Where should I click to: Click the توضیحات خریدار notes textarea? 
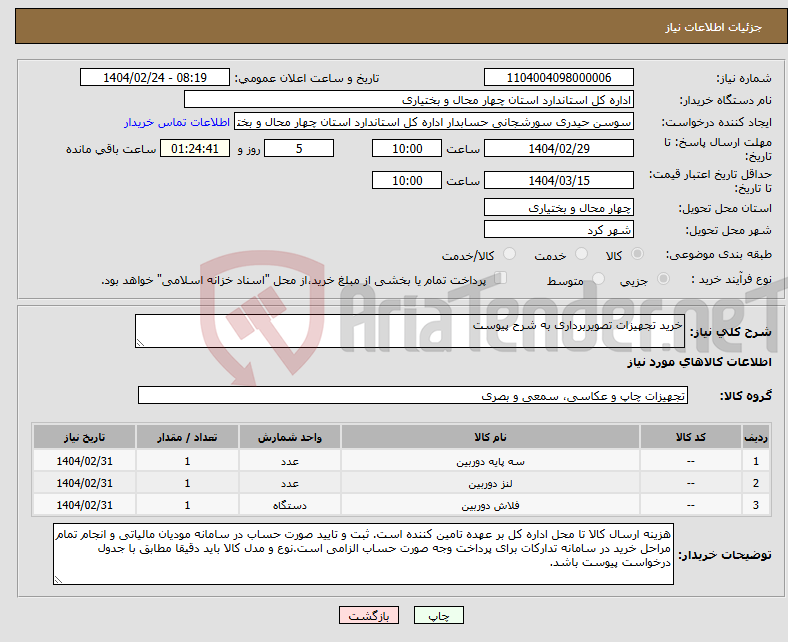(363, 554)
